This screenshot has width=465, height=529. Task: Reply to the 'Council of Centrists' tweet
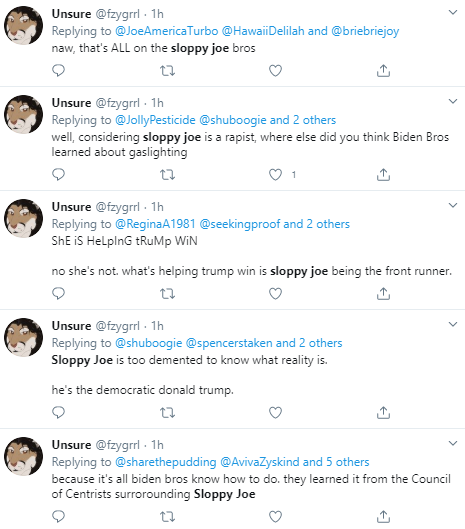[x=58, y=516]
